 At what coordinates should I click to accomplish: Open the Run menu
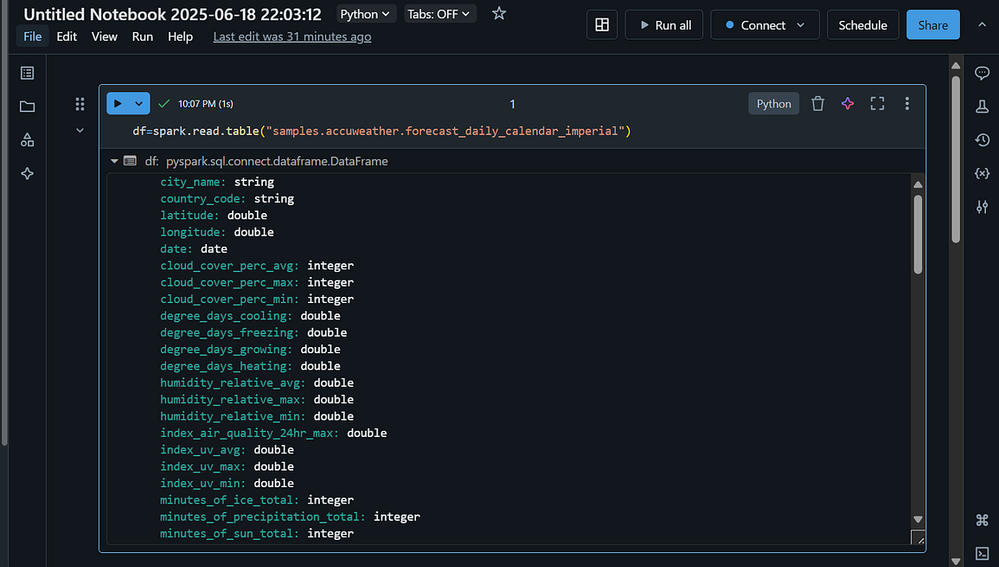[x=143, y=37]
